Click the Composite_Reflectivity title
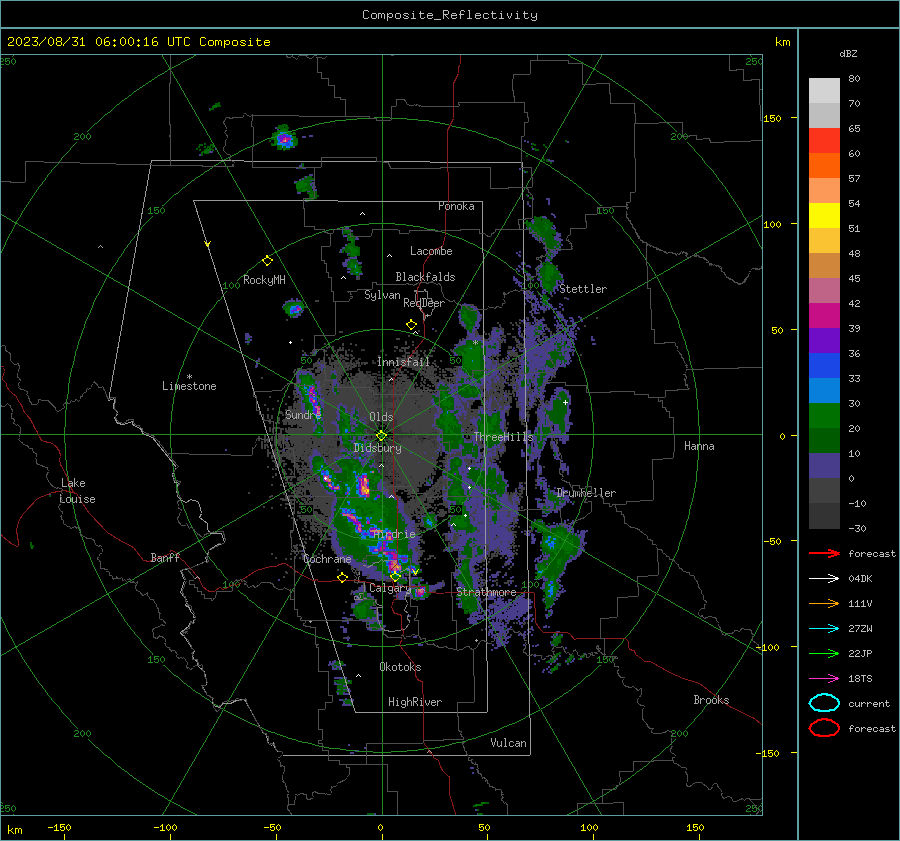The height and width of the screenshot is (841, 900). [450, 15]
